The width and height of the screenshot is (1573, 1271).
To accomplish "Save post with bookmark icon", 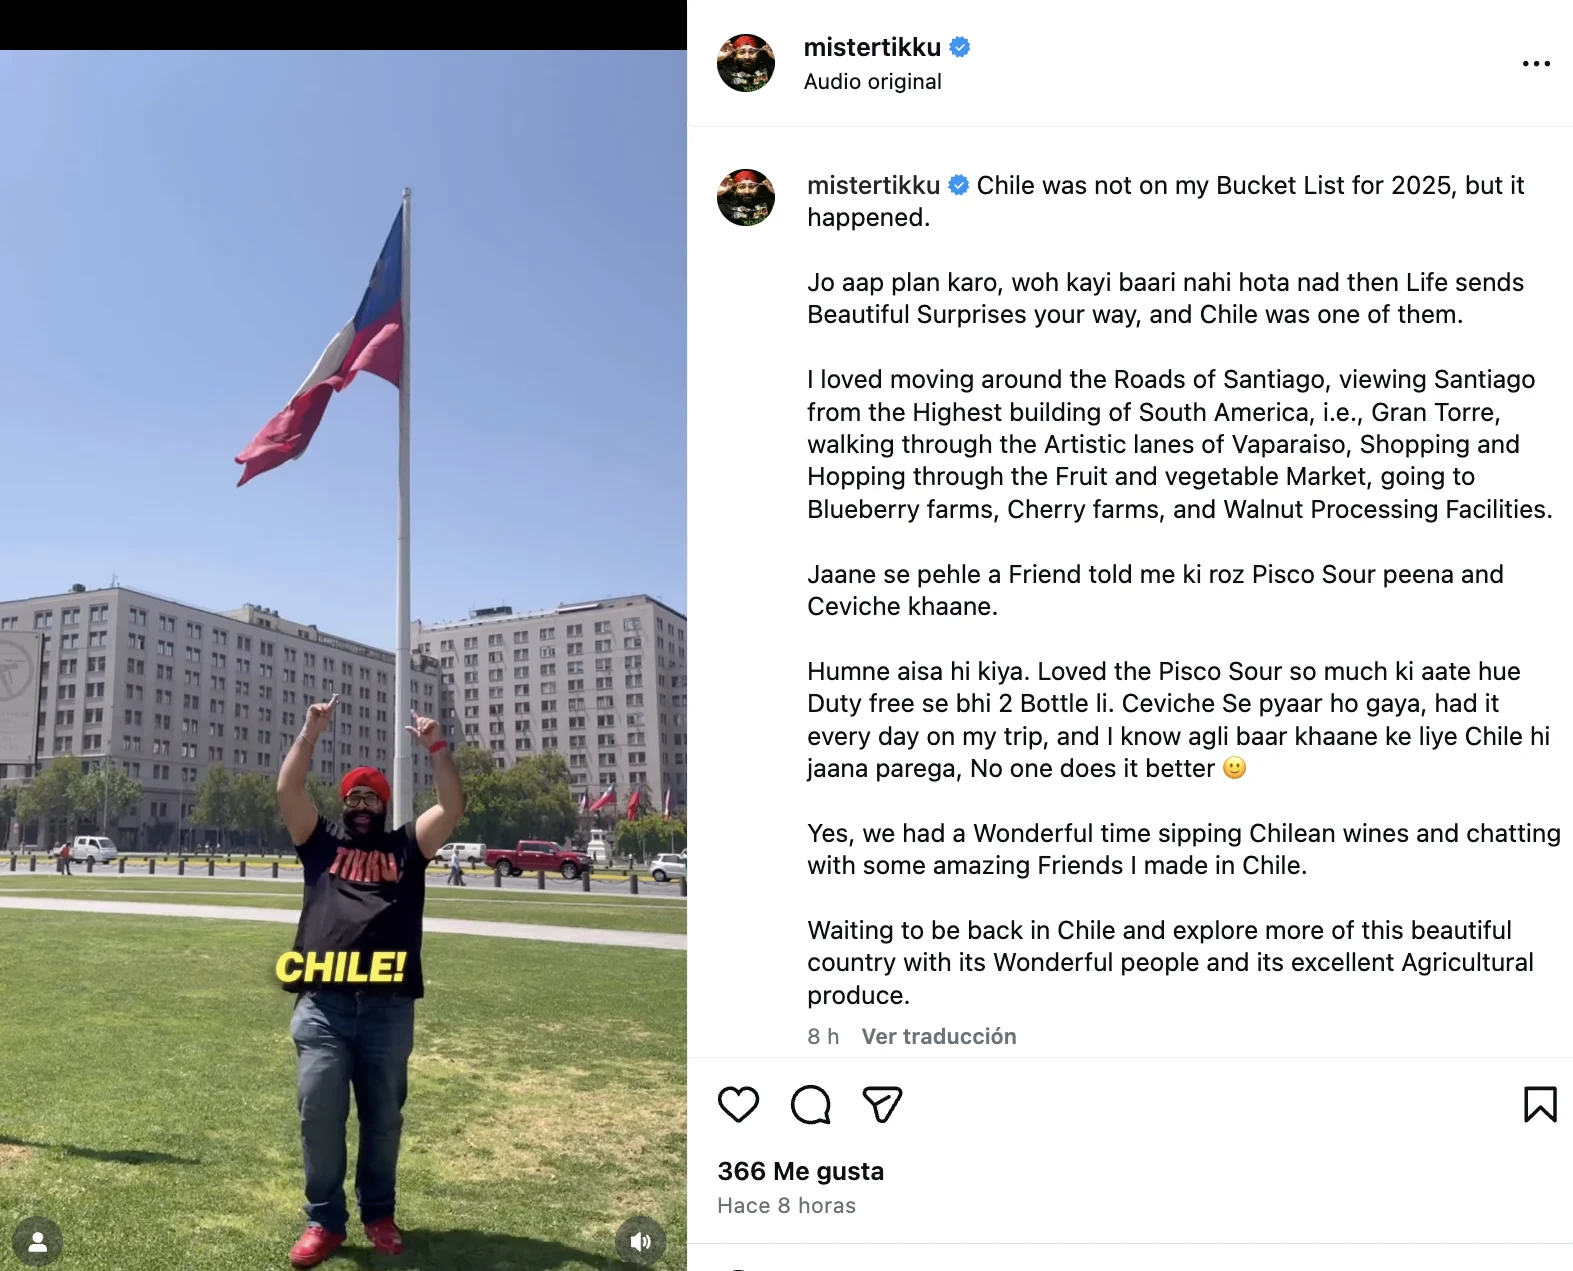I will 1540,1104.
